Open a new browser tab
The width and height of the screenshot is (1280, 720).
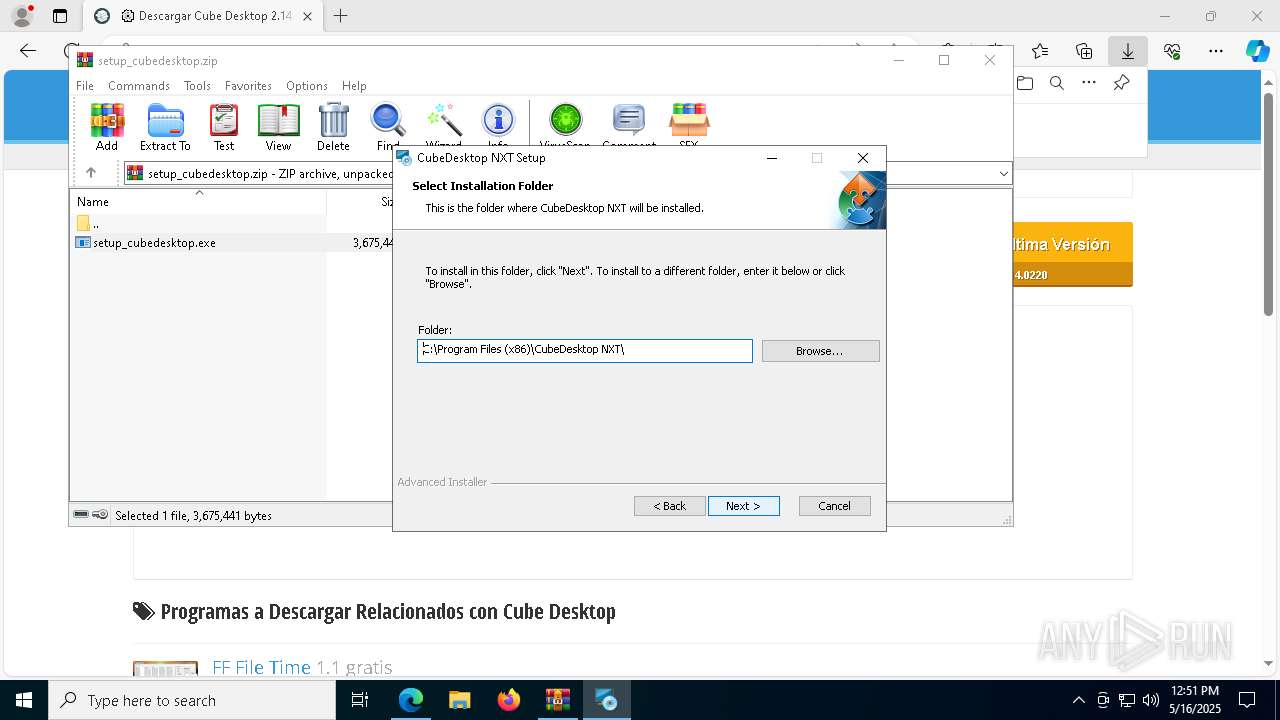coord(341,16)
